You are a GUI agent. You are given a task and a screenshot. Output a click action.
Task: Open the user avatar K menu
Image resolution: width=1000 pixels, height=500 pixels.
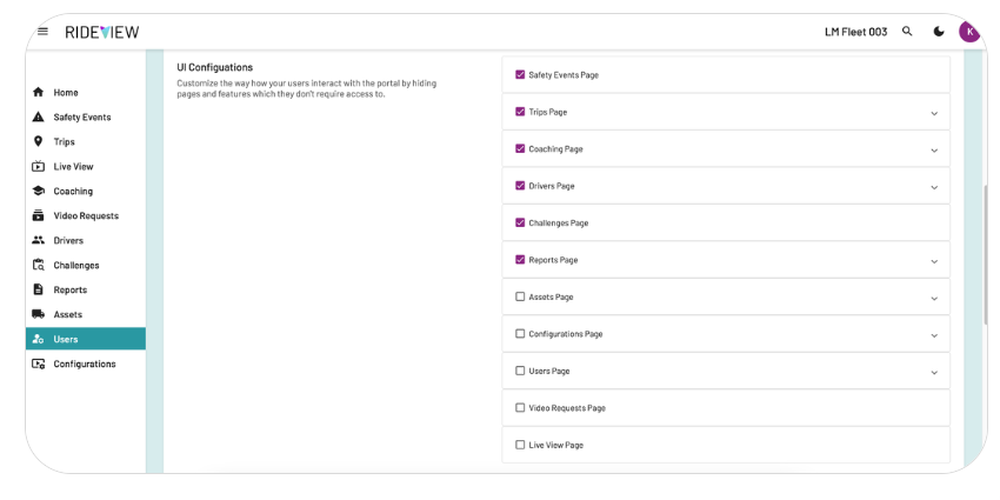tap(969, 31)
